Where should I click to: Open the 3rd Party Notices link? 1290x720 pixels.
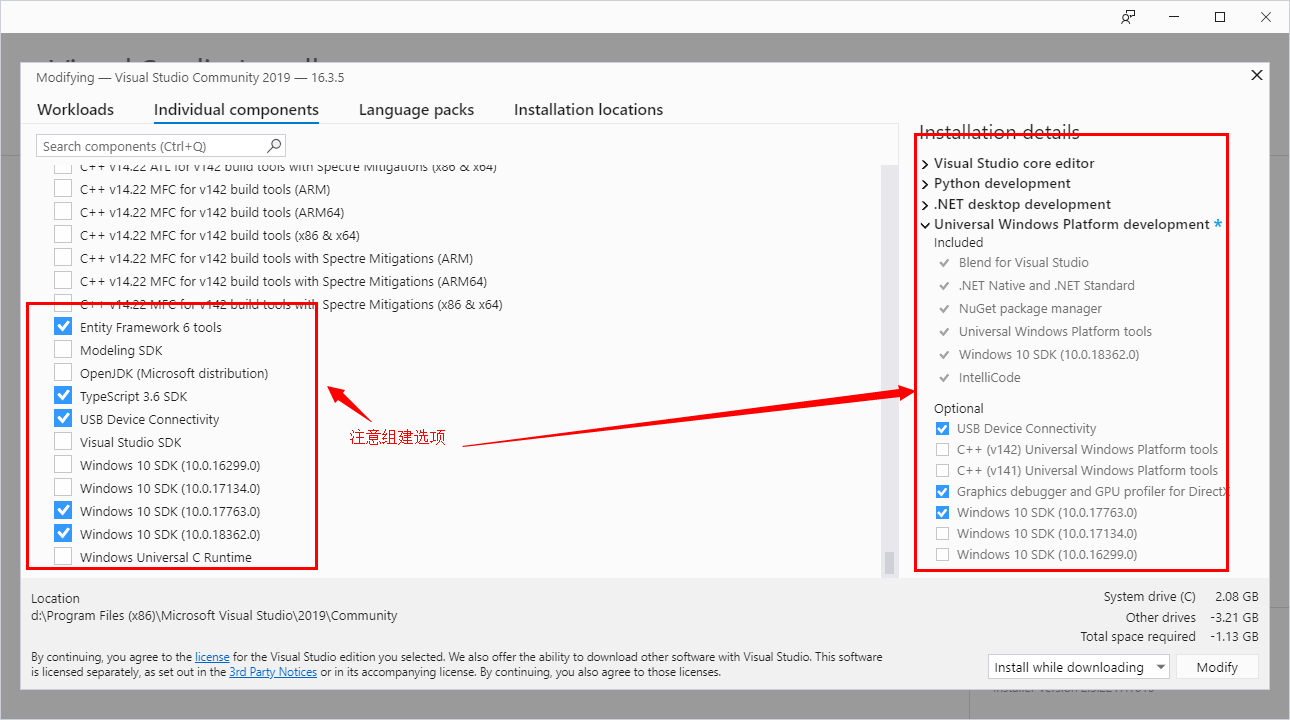click(x=273, y=672)
